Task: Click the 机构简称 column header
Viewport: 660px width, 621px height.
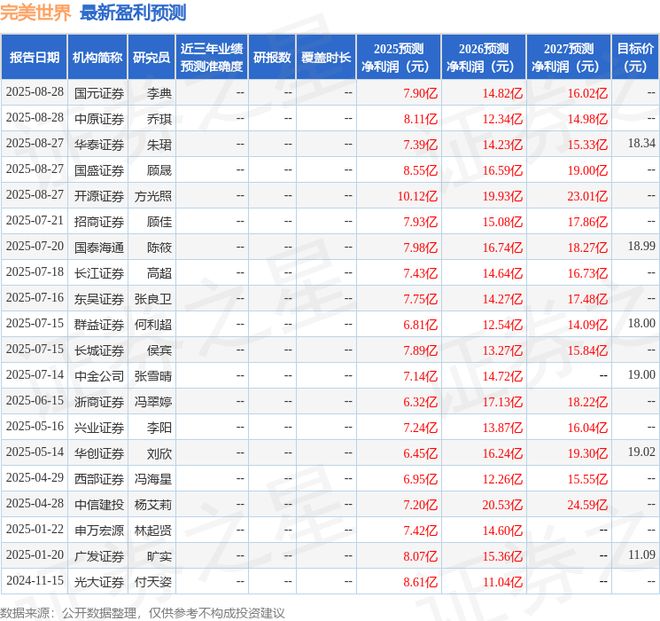Action: tap(97, 57)
